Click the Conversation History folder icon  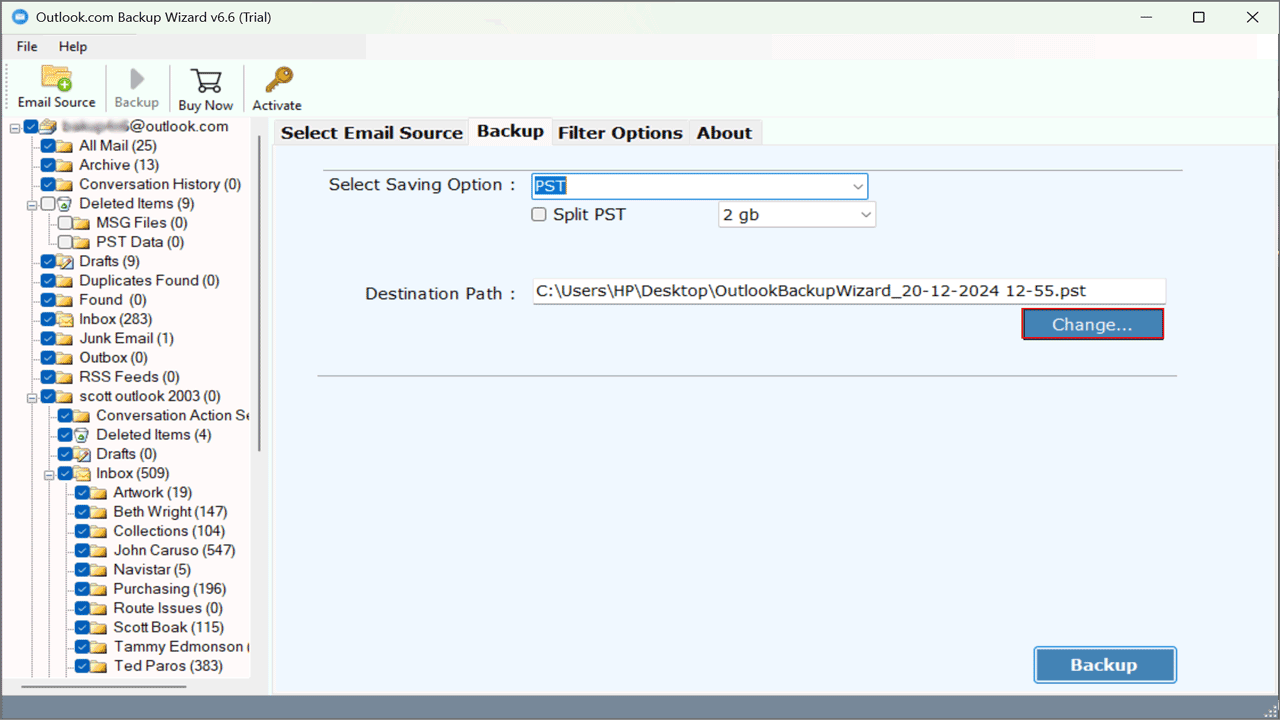pos(65,185)
